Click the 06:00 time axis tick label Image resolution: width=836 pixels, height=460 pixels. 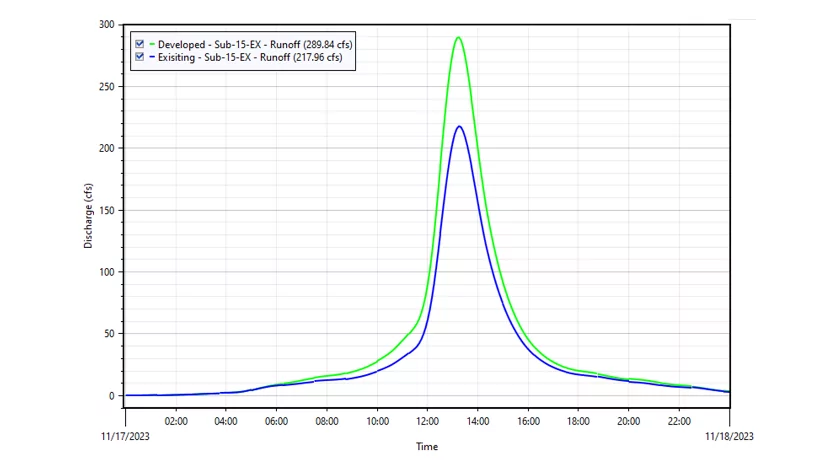276,422
